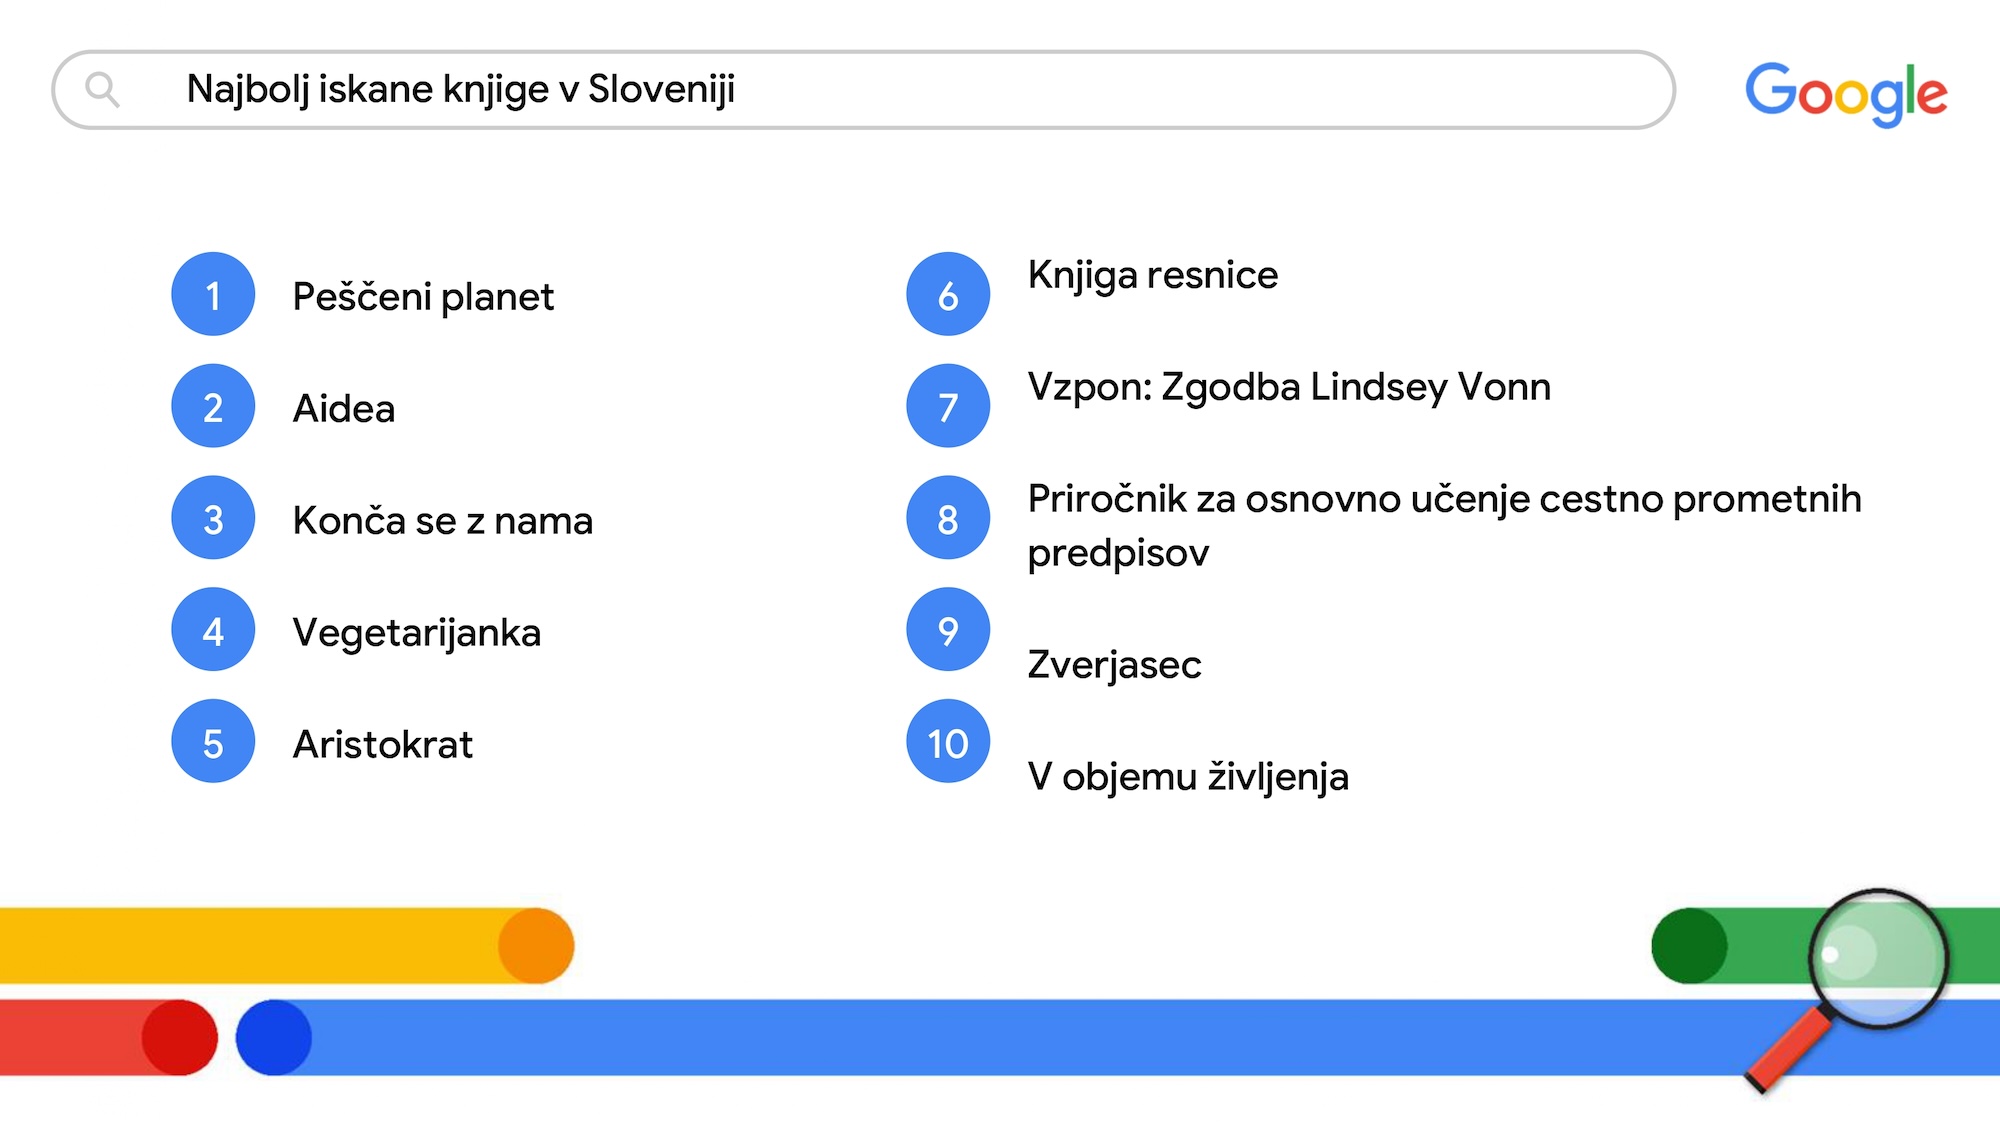Click the blue number 5 circle
Screen dimensions: 2000x1125
coord(213,741)
